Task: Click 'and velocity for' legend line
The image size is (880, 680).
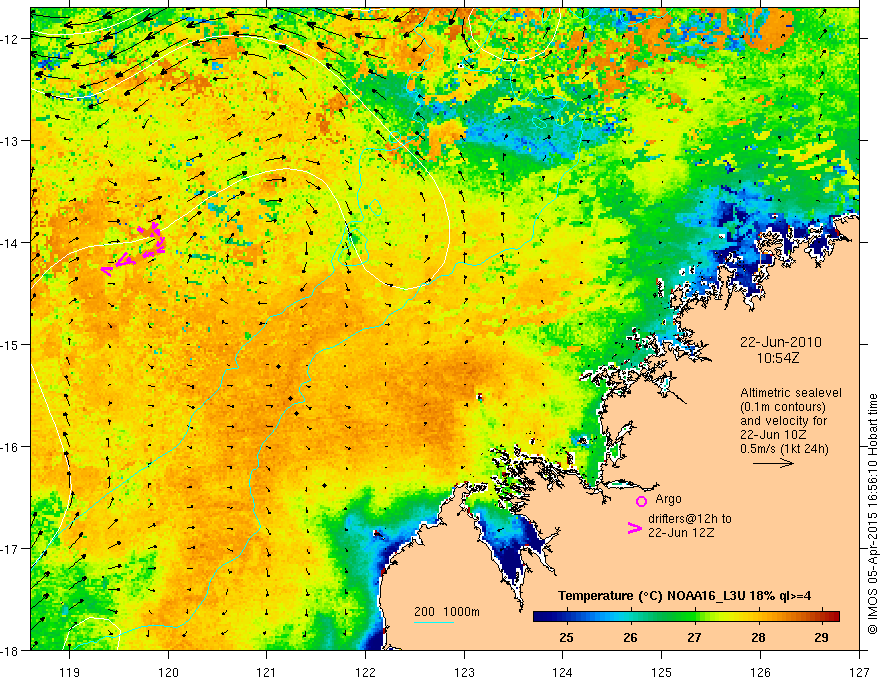Action: point(783,421)
